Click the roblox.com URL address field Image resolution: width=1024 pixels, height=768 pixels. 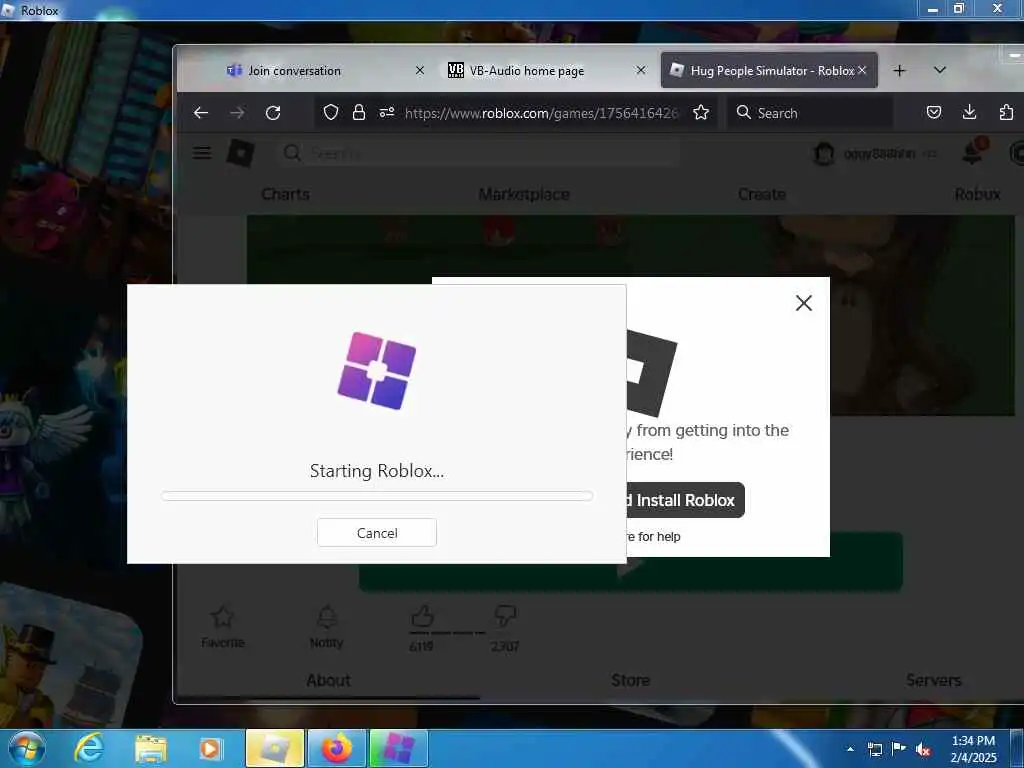(x=541, y=113)
